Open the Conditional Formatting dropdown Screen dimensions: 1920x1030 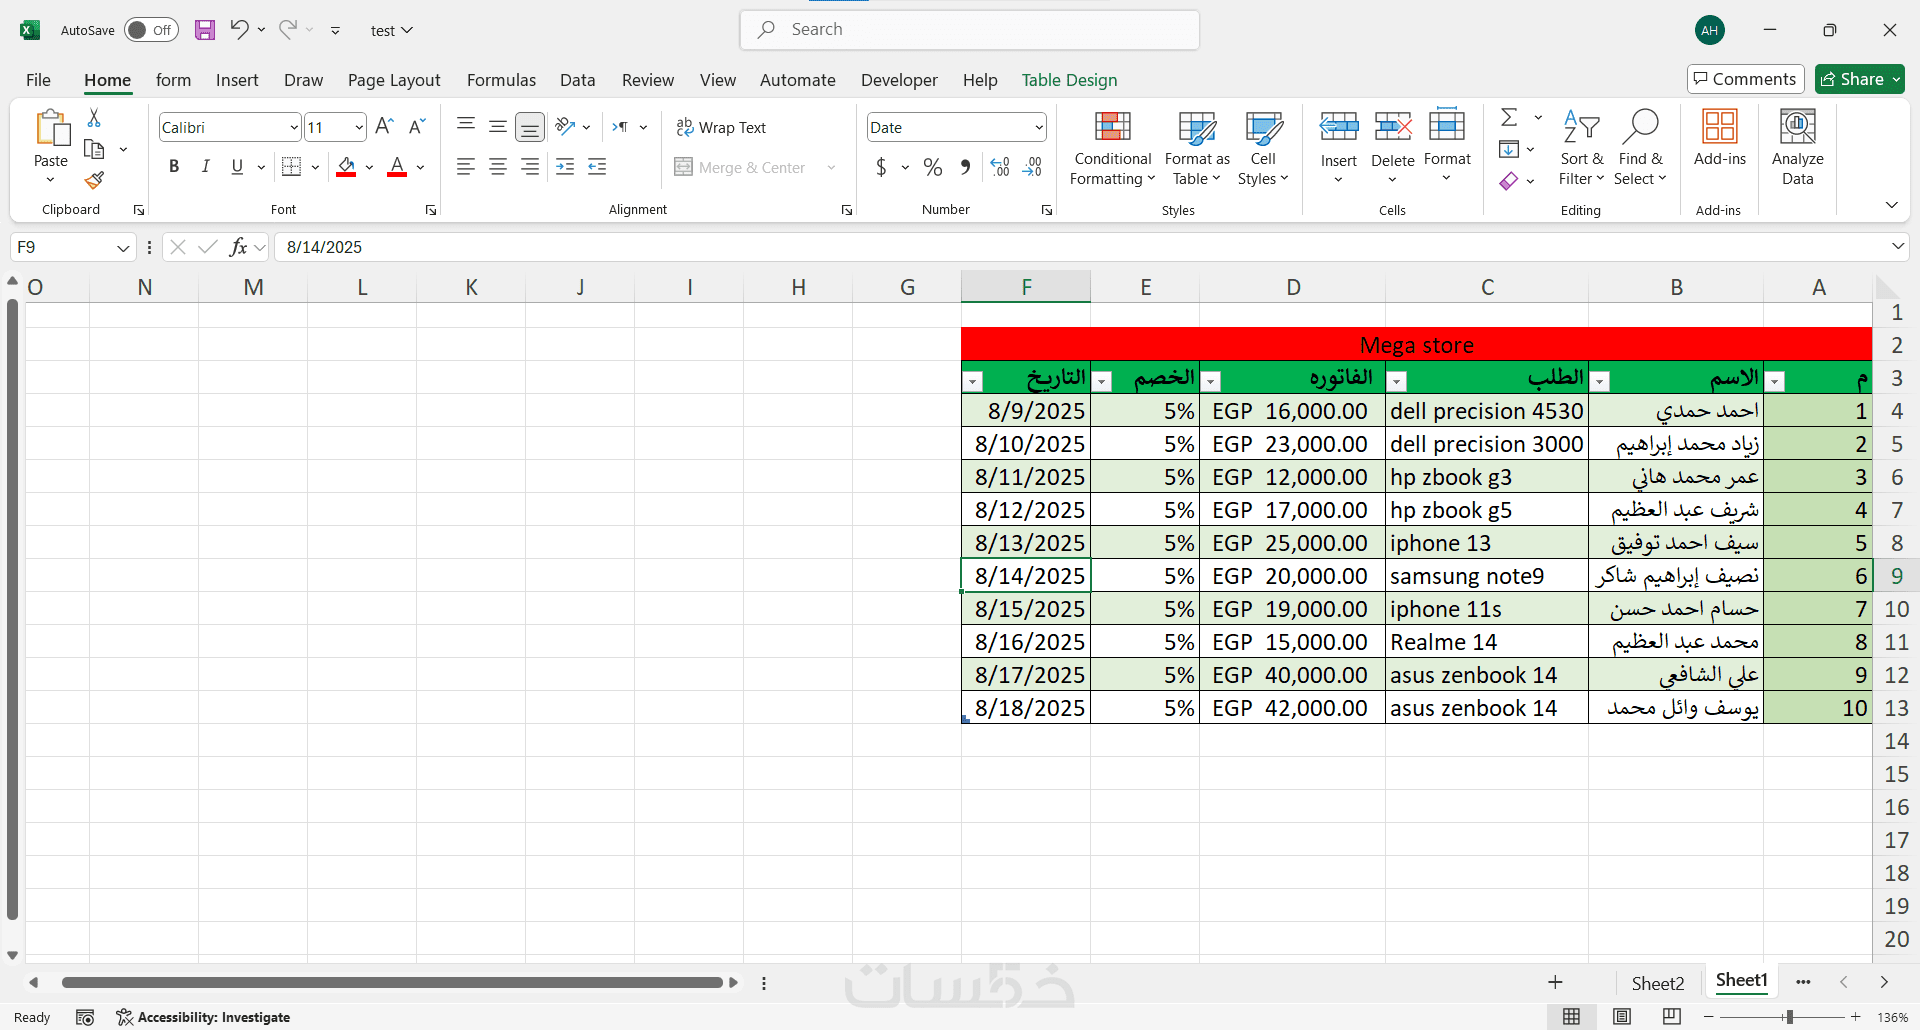pos(1112,147)
